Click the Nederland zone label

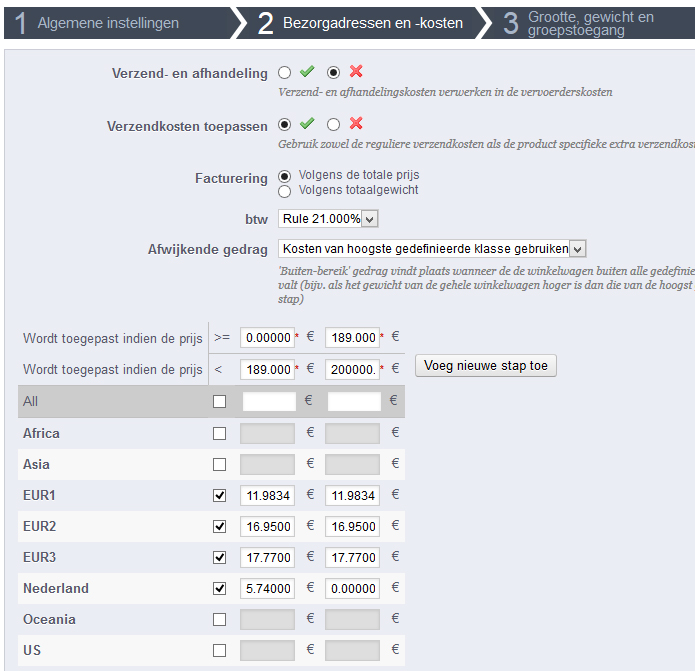[56, 589]
